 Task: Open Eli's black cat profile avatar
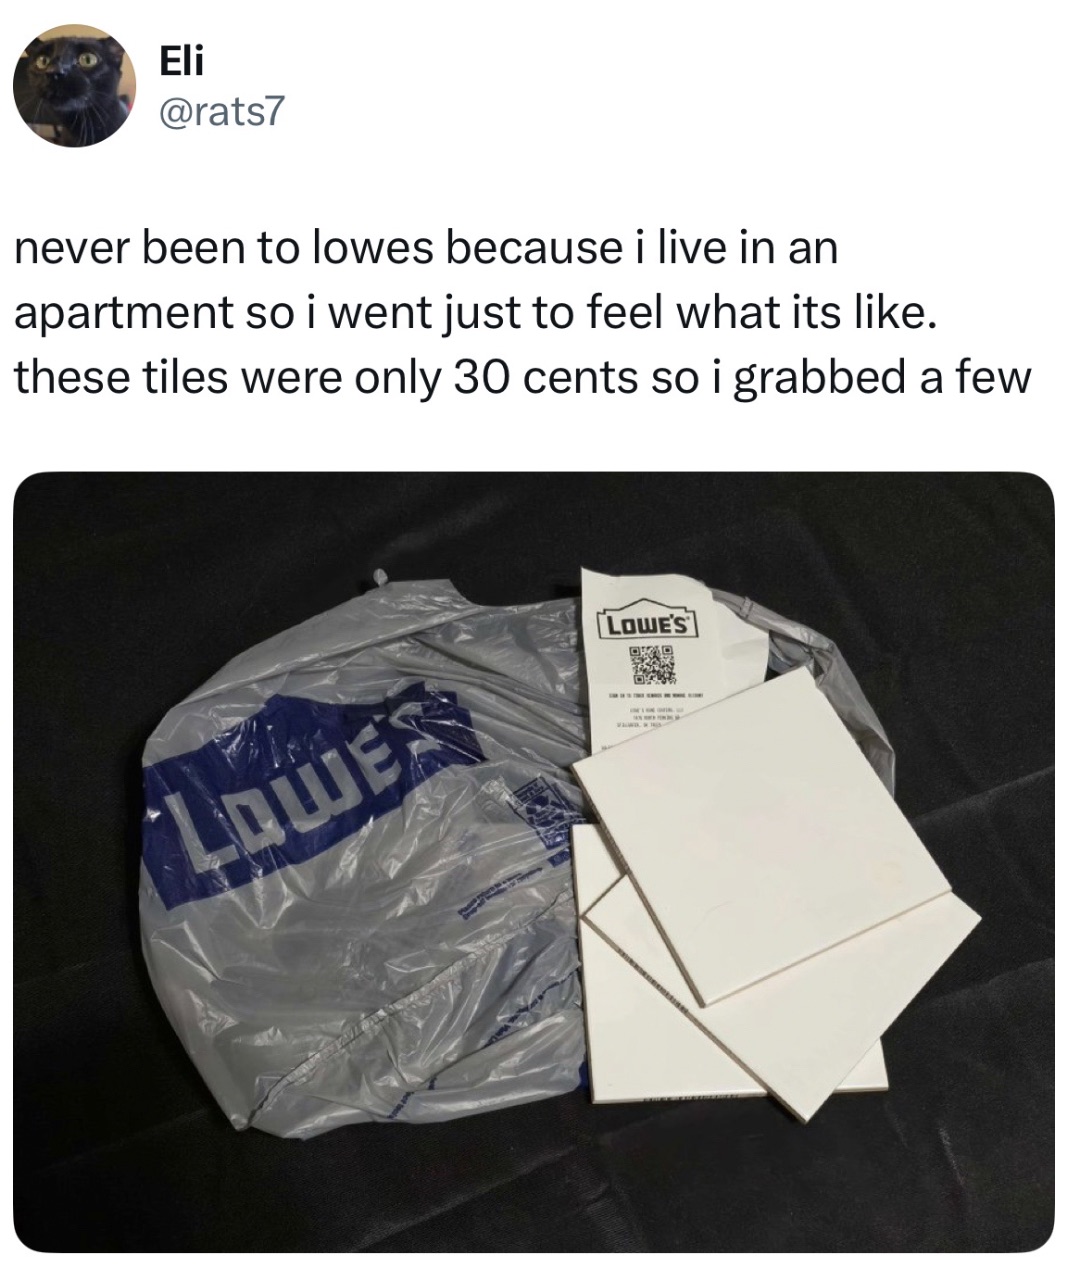pos(74,84)
